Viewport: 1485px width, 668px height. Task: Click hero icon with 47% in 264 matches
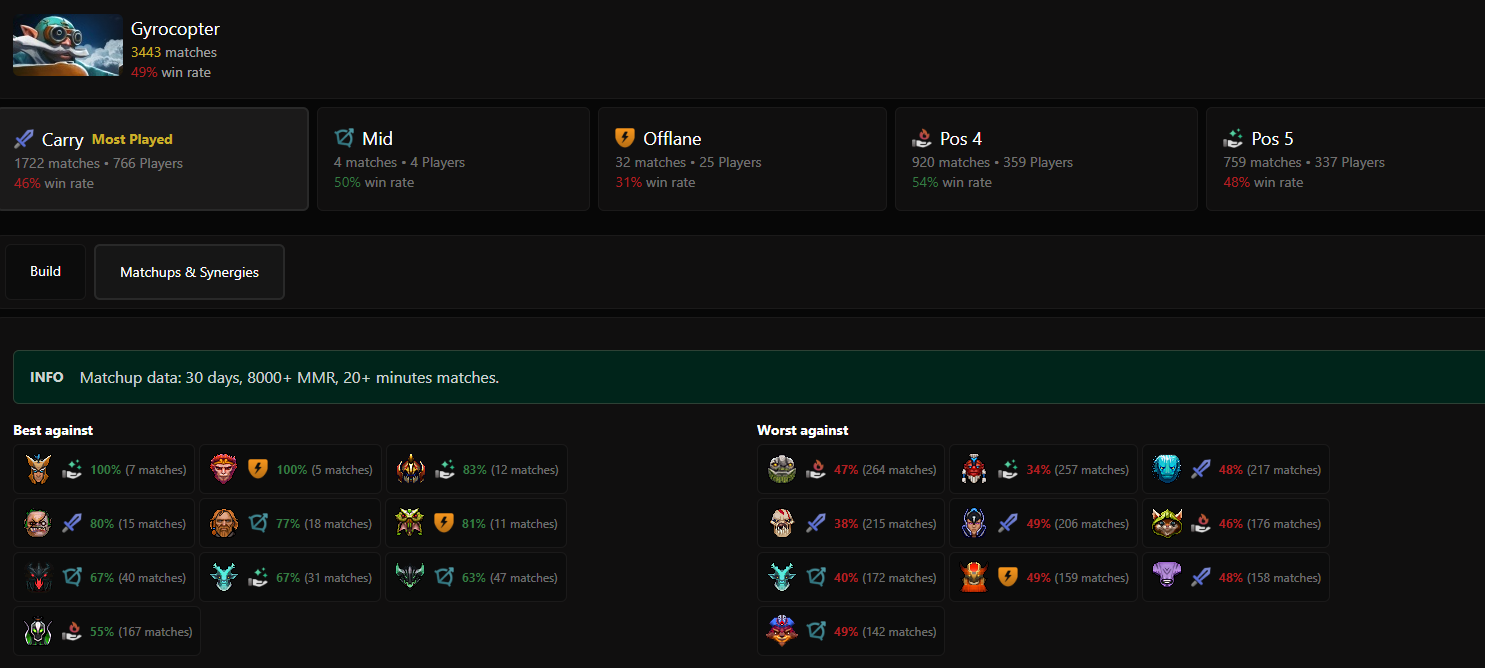pyautogui.click(x=782, y=469)
